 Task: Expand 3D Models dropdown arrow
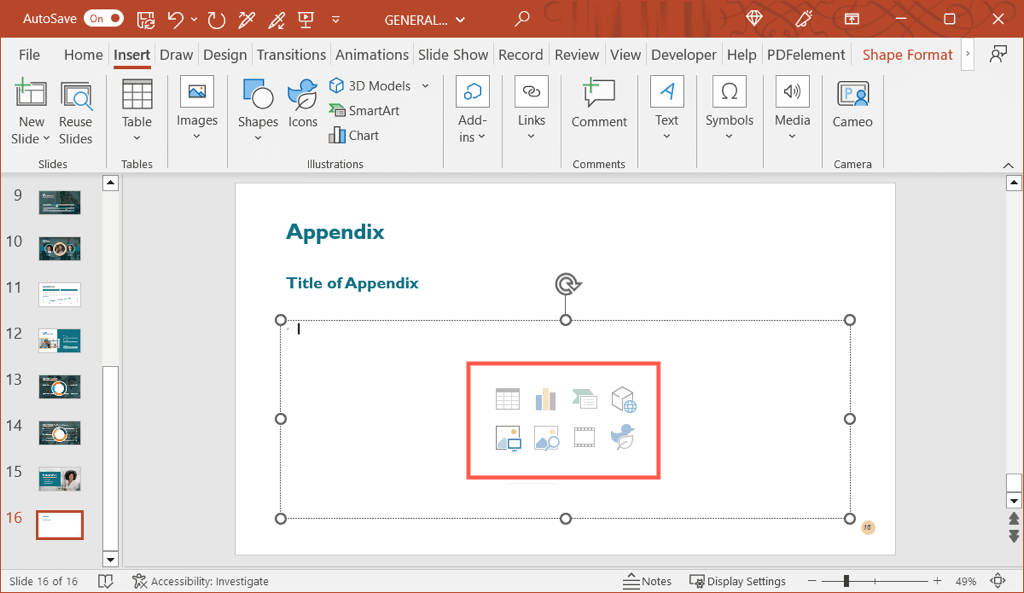coord(425,86)
